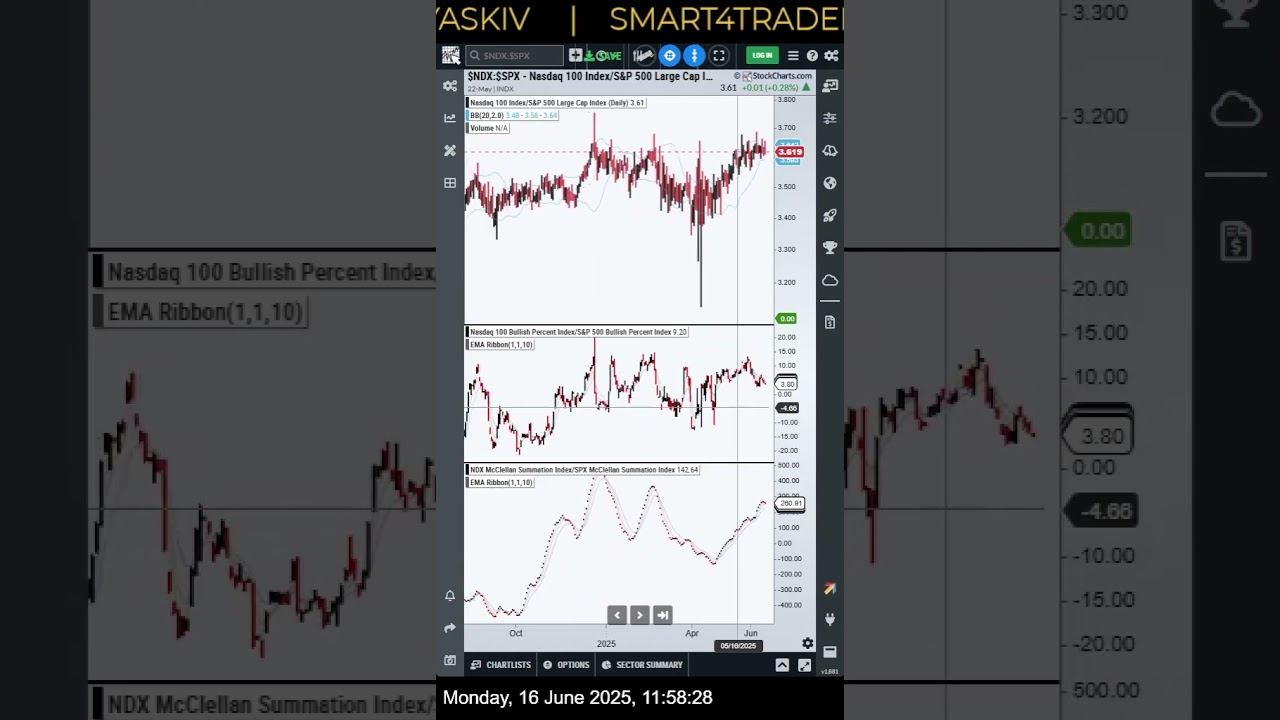This screenshot has height=720, width=1280.
Task: Click the 05/16/2025 date marker
Action: coord(738,646)
